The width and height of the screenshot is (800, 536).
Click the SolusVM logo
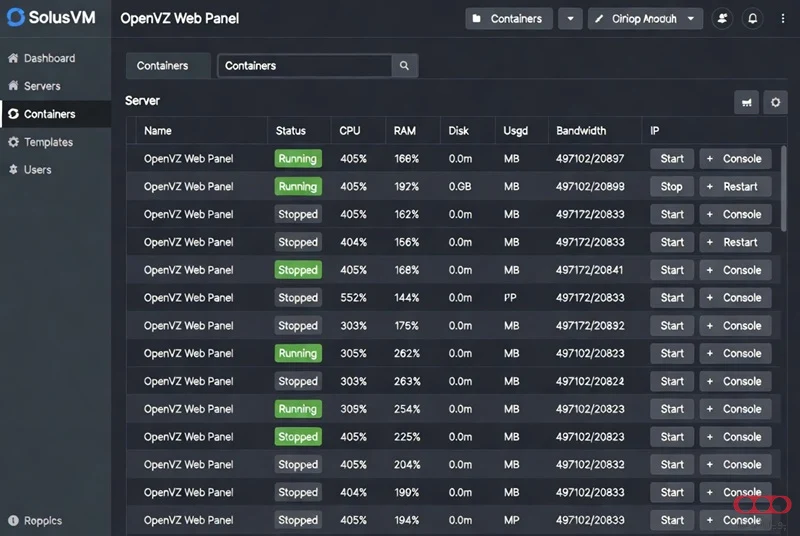point(51,17)
